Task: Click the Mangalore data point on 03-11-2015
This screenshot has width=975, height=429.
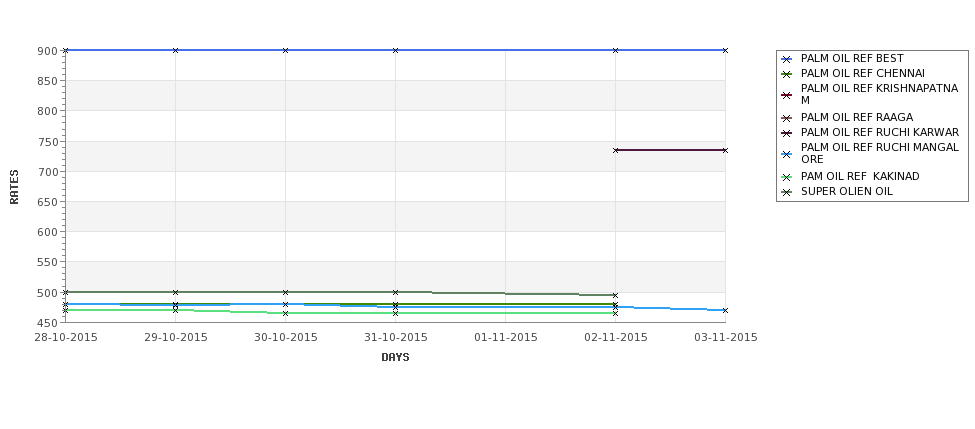Action: click(x=725, y=310)
